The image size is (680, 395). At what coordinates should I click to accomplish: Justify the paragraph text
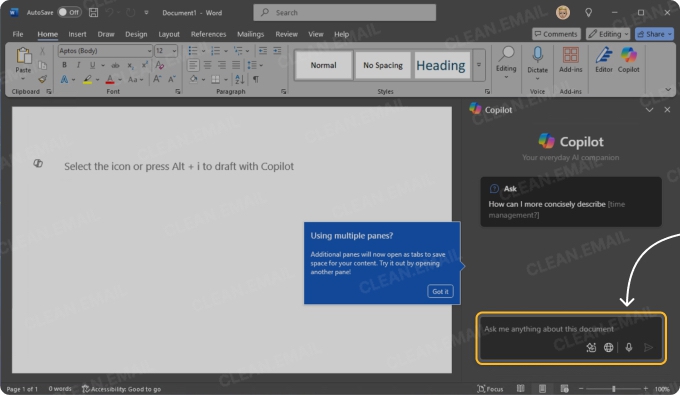tap(236, 65)
